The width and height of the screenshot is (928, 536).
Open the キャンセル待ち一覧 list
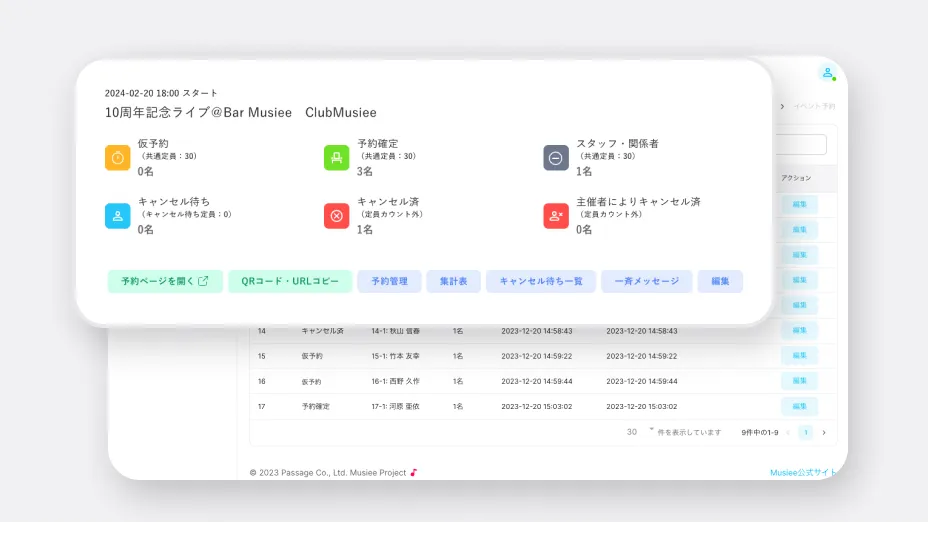pos(541,281)
